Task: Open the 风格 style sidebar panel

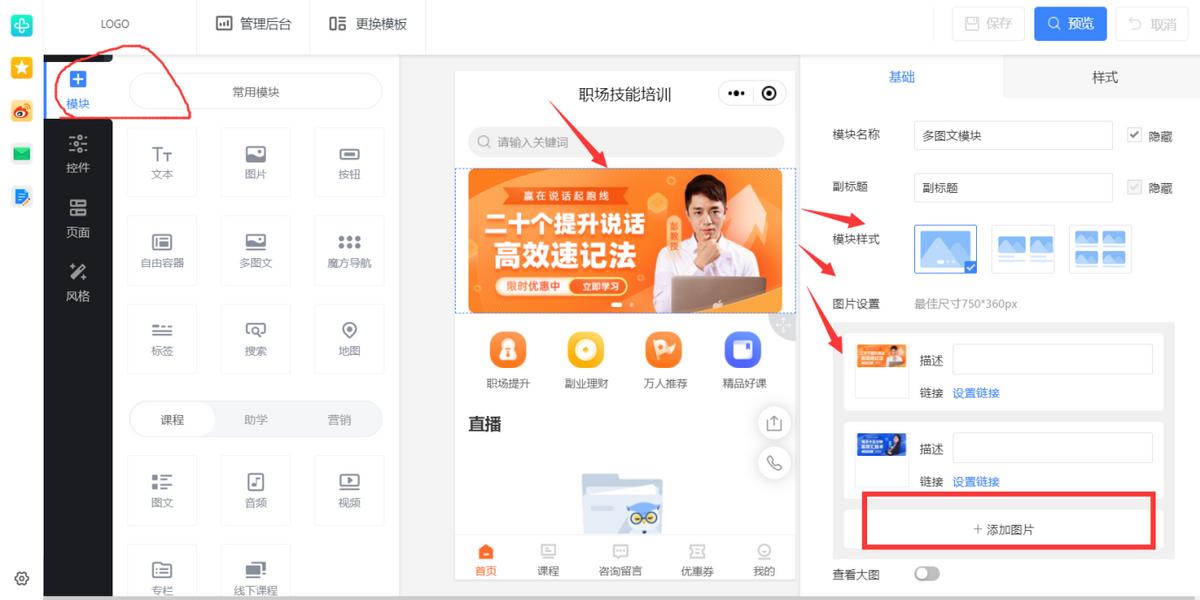Action: [x=78, y=281]
